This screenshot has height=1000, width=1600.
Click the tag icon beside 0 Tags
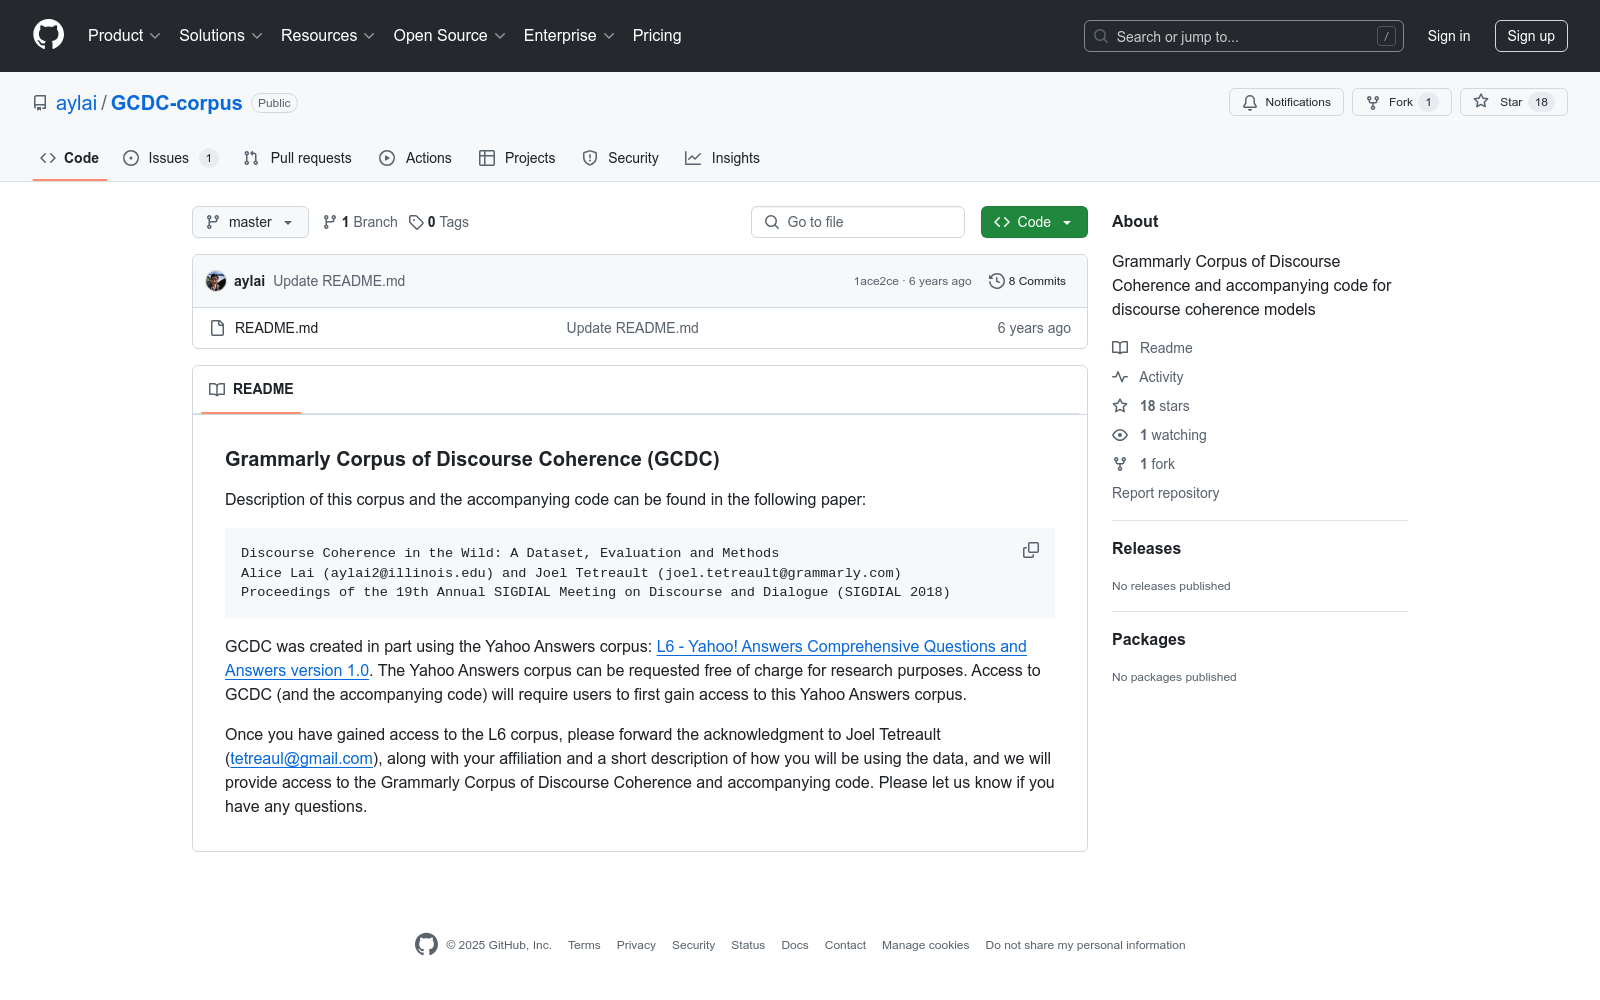(x=416, y=222)
